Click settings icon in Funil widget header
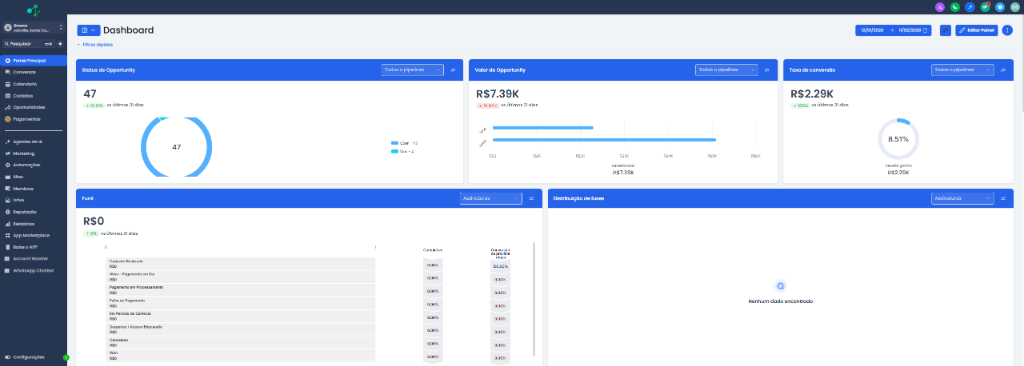This screenshot has height=366, width=1024. click(x=532, y=198)
